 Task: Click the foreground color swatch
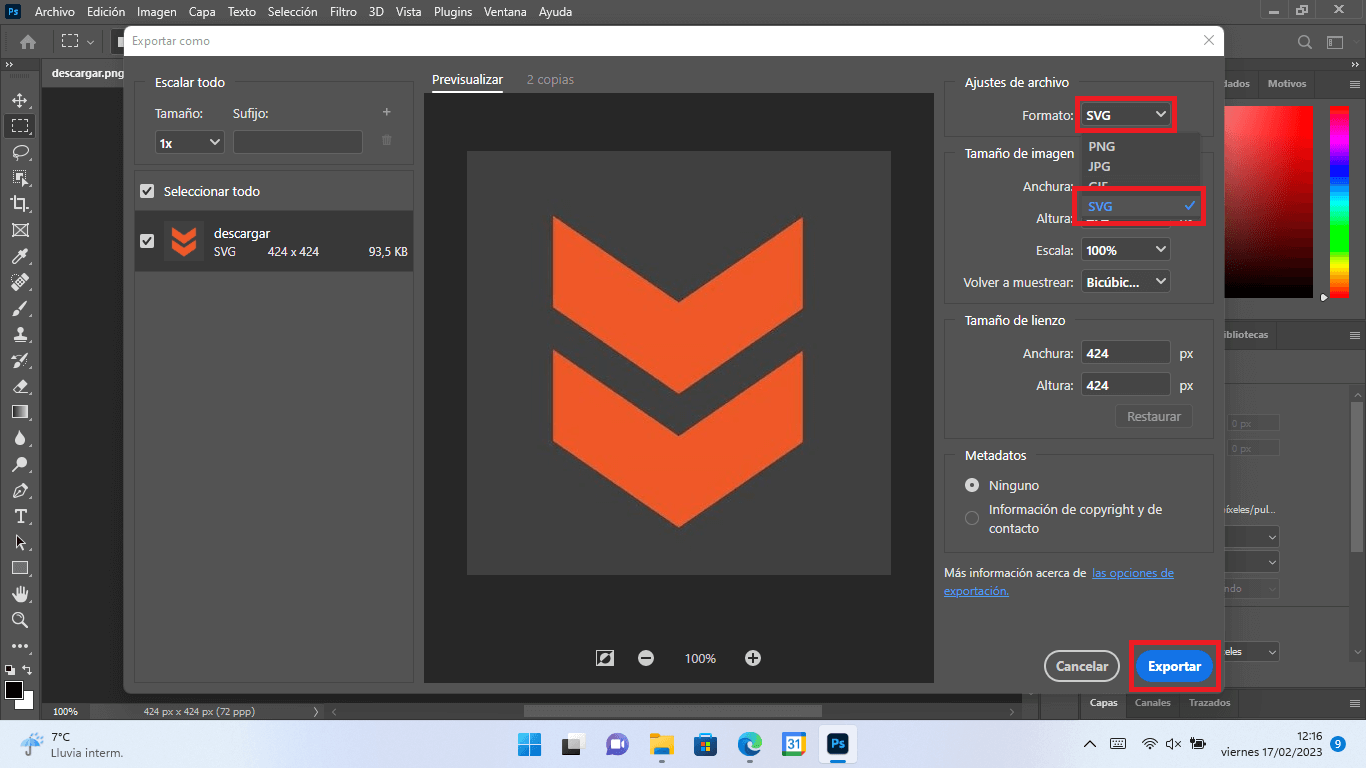(14, 691)
